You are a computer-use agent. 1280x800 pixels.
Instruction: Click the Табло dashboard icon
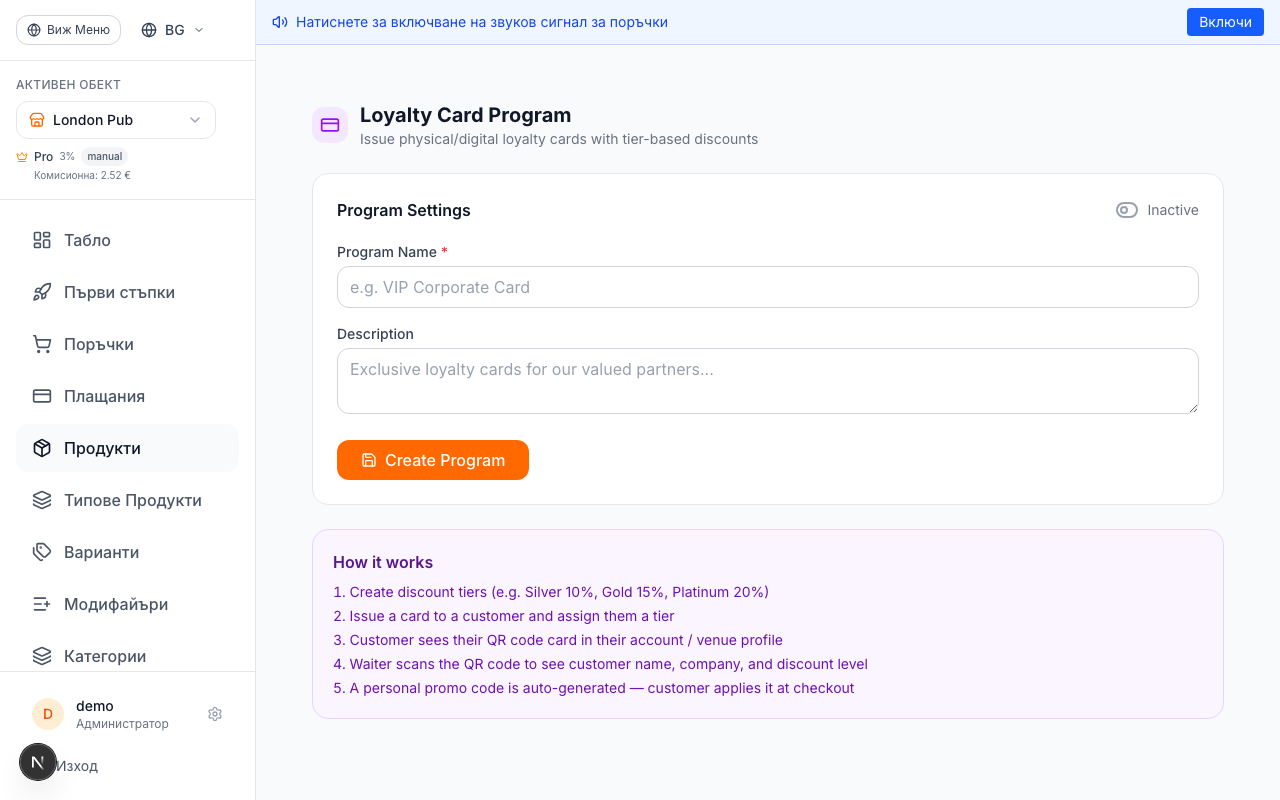pos(42,240)
